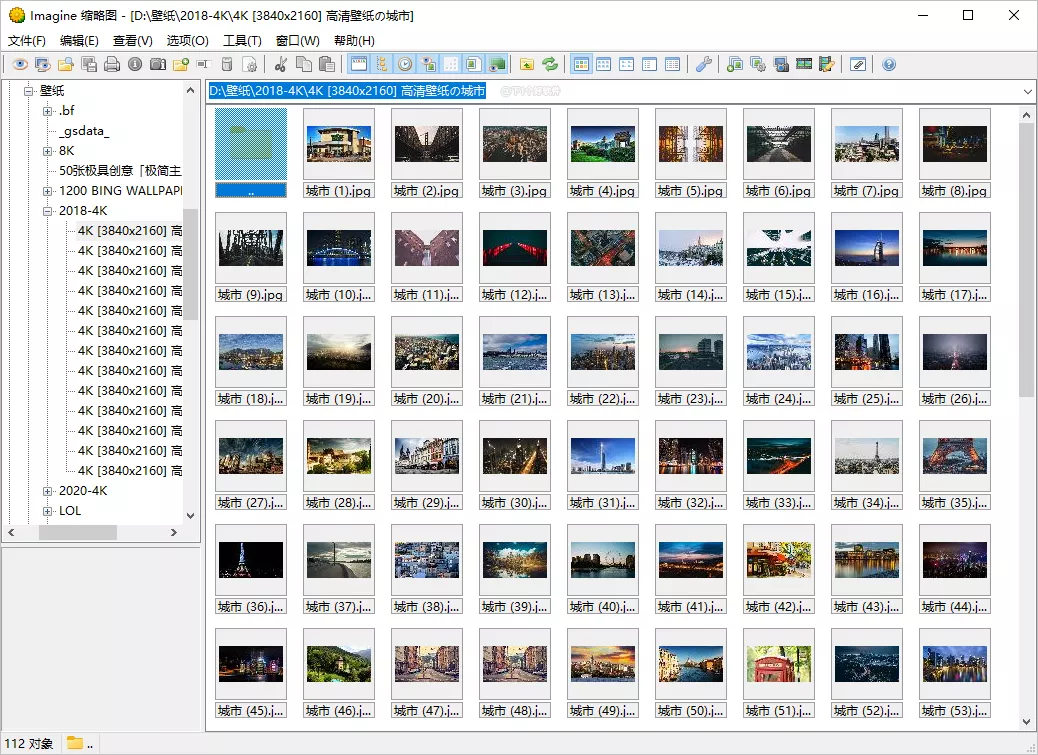
Task: Toggle the address bar panel button
Action: 359,64
